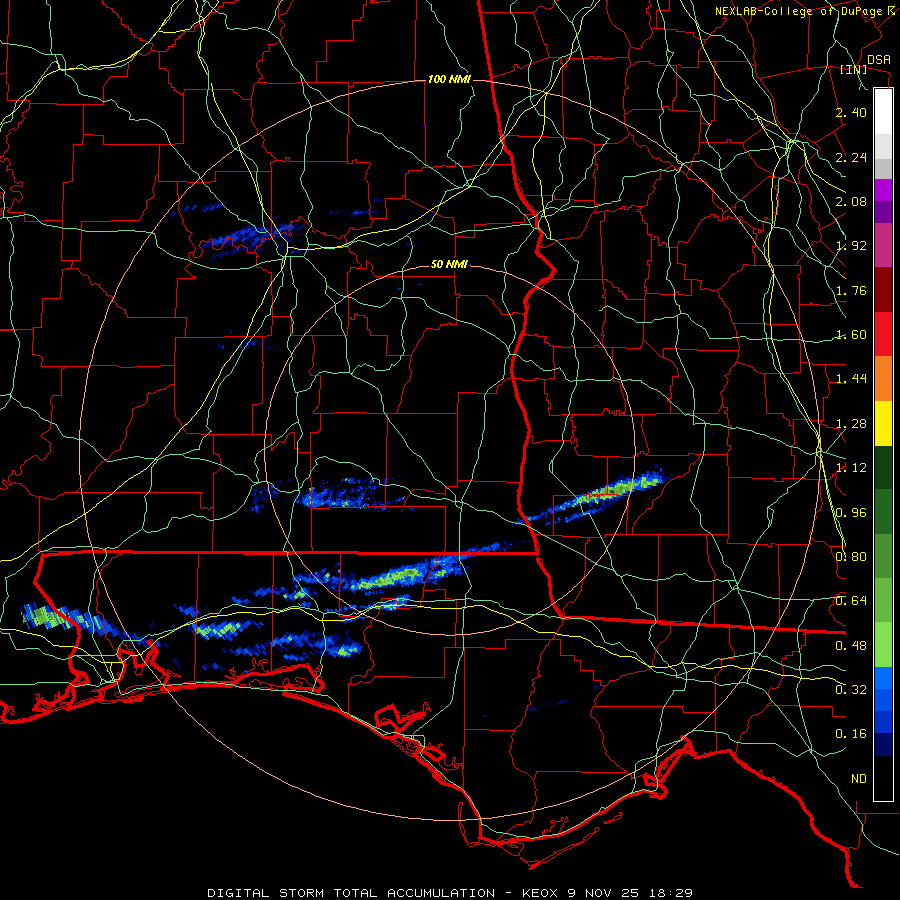This screenshot has width=900, height=900.
Task: Pick the bright red legend swatch
Action: (883, 334)
